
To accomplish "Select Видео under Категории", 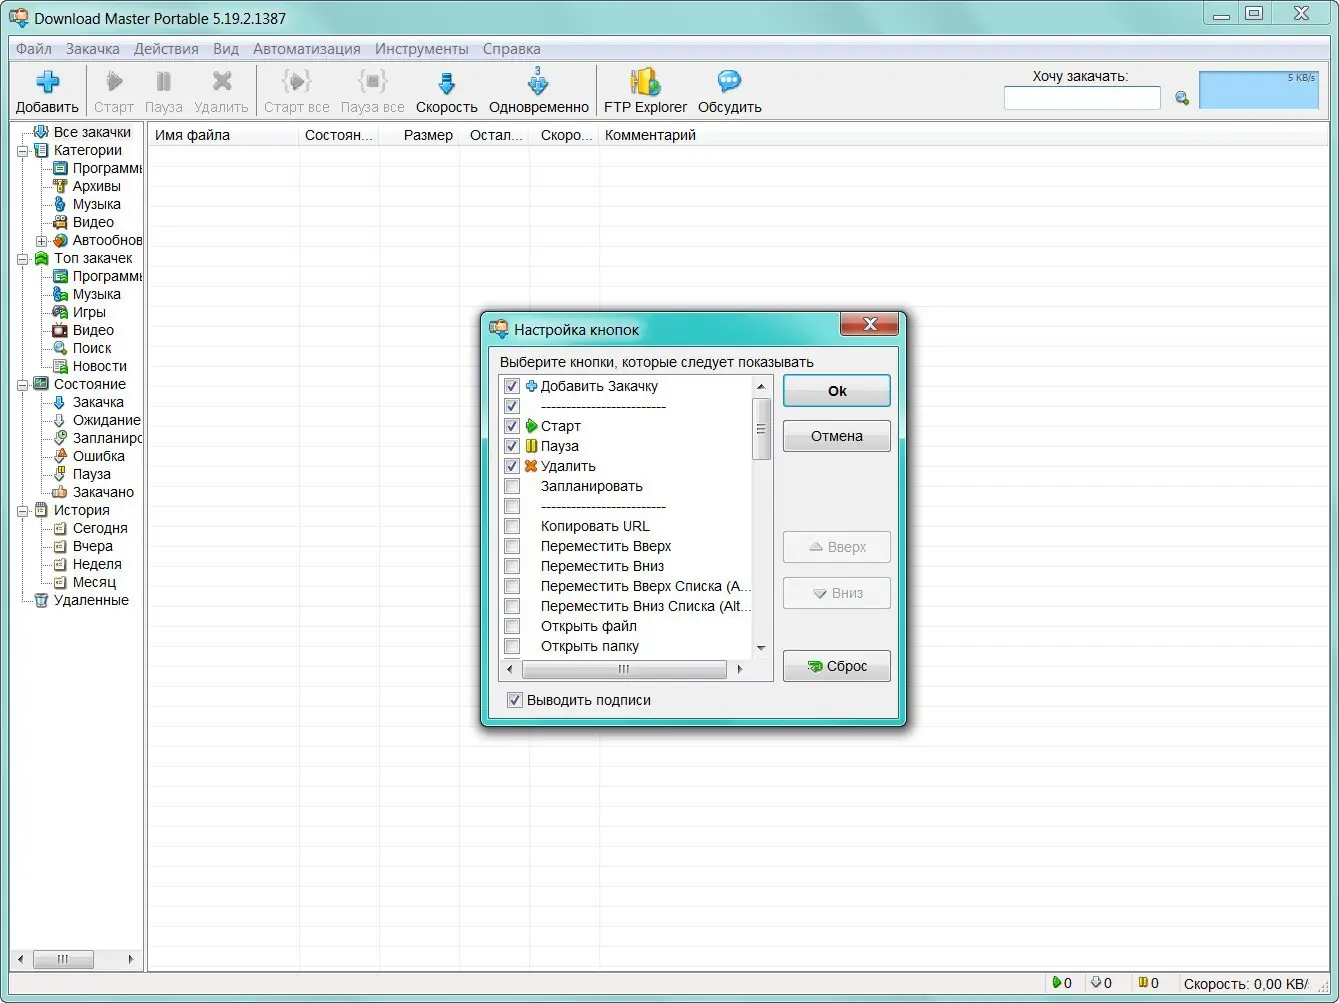I will [x=93, y=222].
